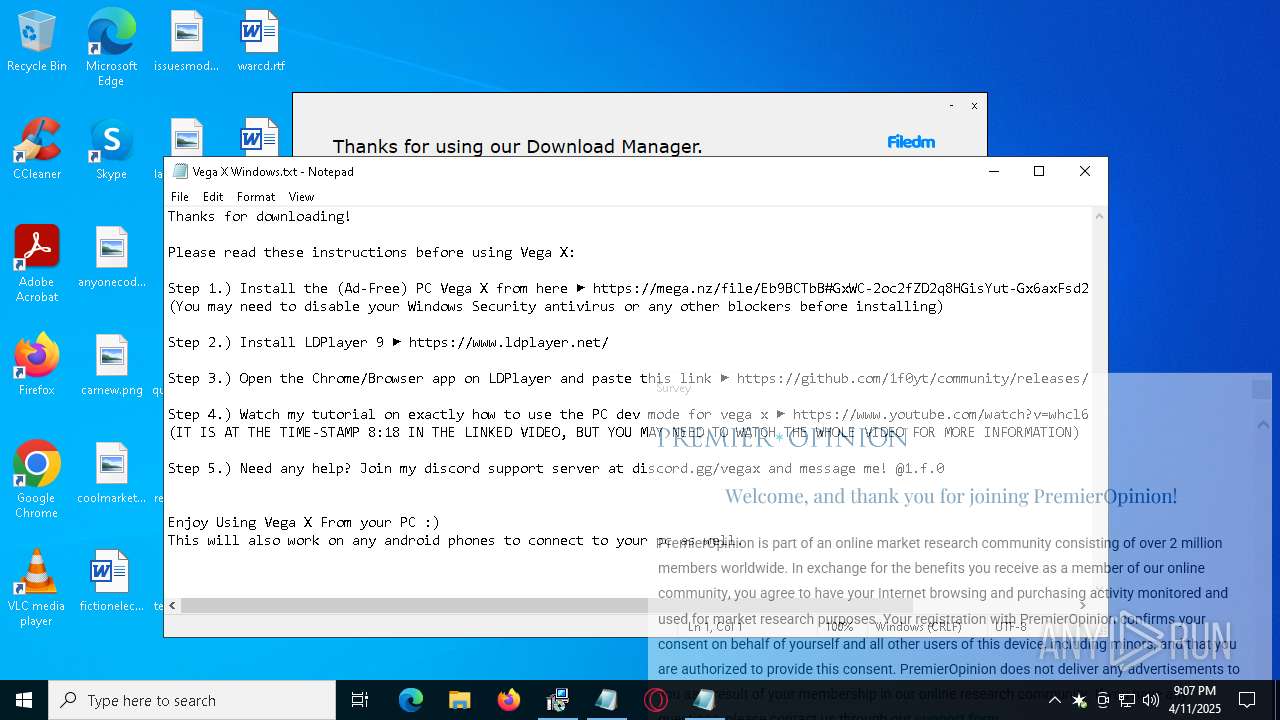Open Firefox desktop shortcut
Screen dimensions: 1280x720
coord(37,365)
